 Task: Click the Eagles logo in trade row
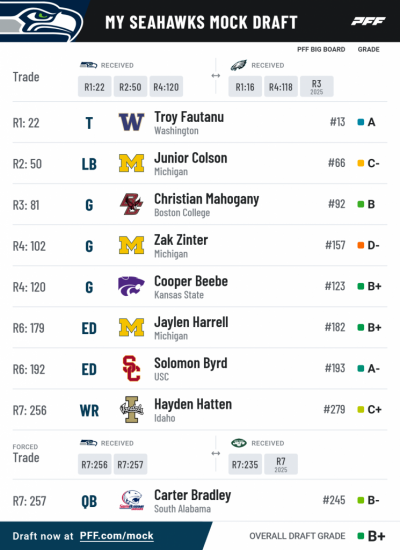click(239, 65)
